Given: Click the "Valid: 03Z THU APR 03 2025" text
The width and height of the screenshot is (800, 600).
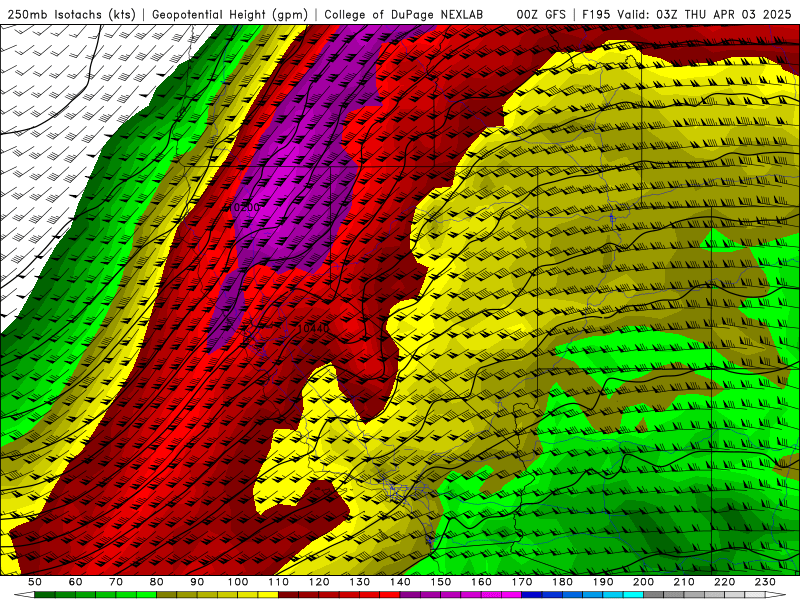Looking at the screenshot, I should tap(704, 14).
